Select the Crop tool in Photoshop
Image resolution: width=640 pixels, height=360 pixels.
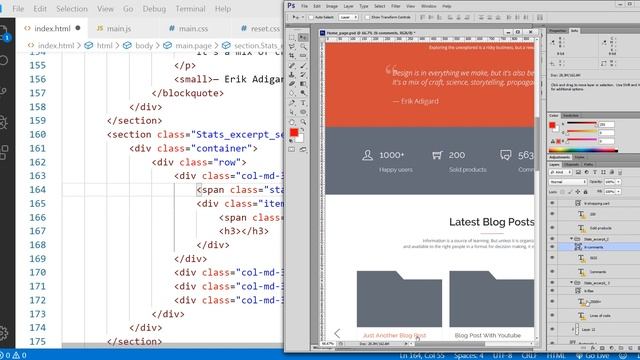point(291,56)
